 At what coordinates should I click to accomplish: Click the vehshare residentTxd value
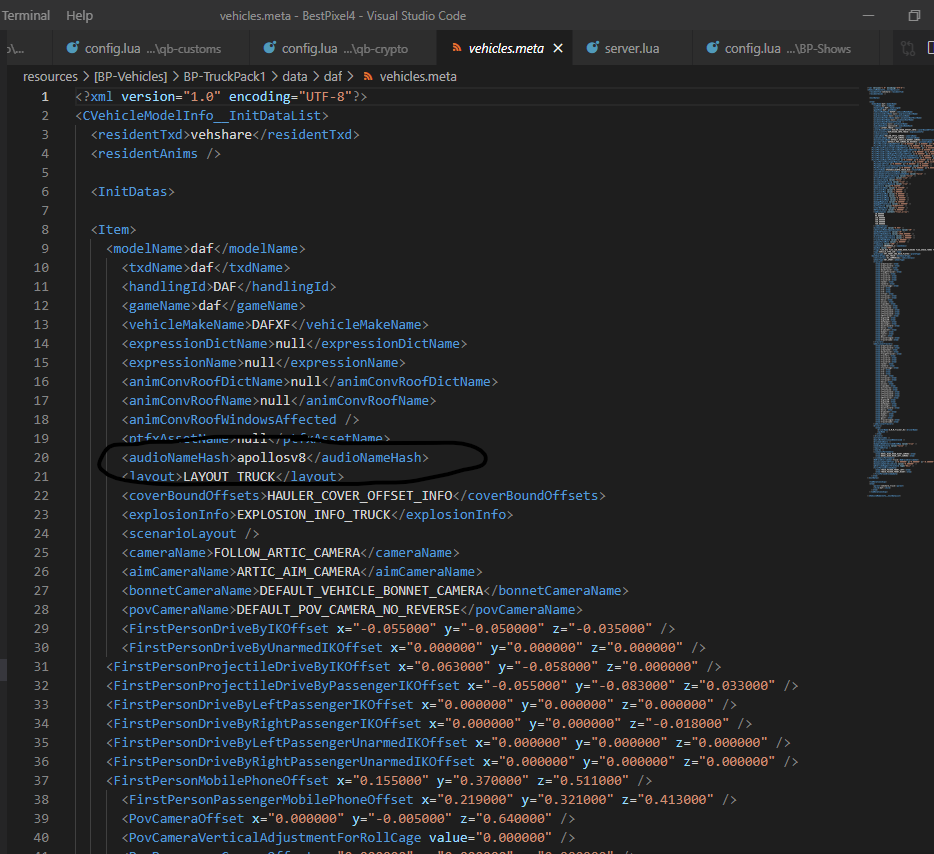tap(221, 135)
